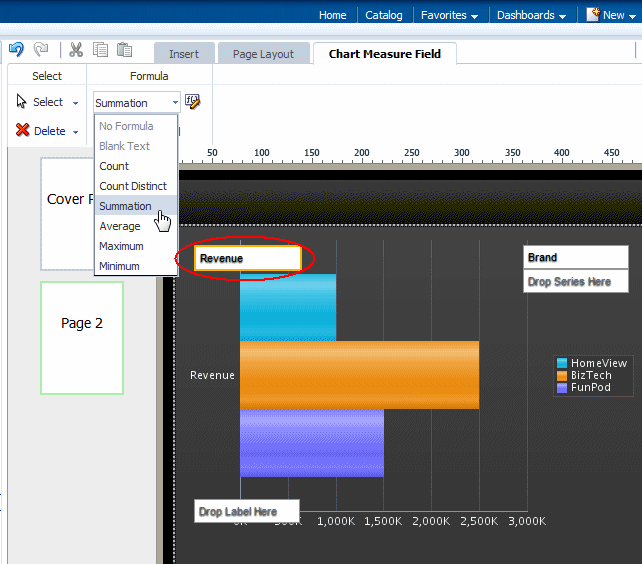Click the Undo icon

(x=16, y=50)
